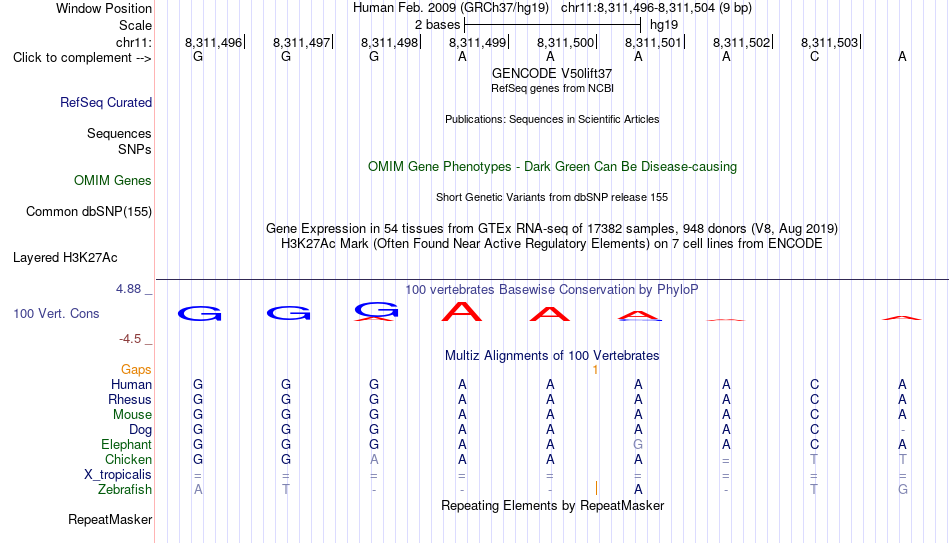Click the '2 bases' scale bar text
The height and width of the screenshot is (543, 950).
pyautogui.click(x=437, y=25)
